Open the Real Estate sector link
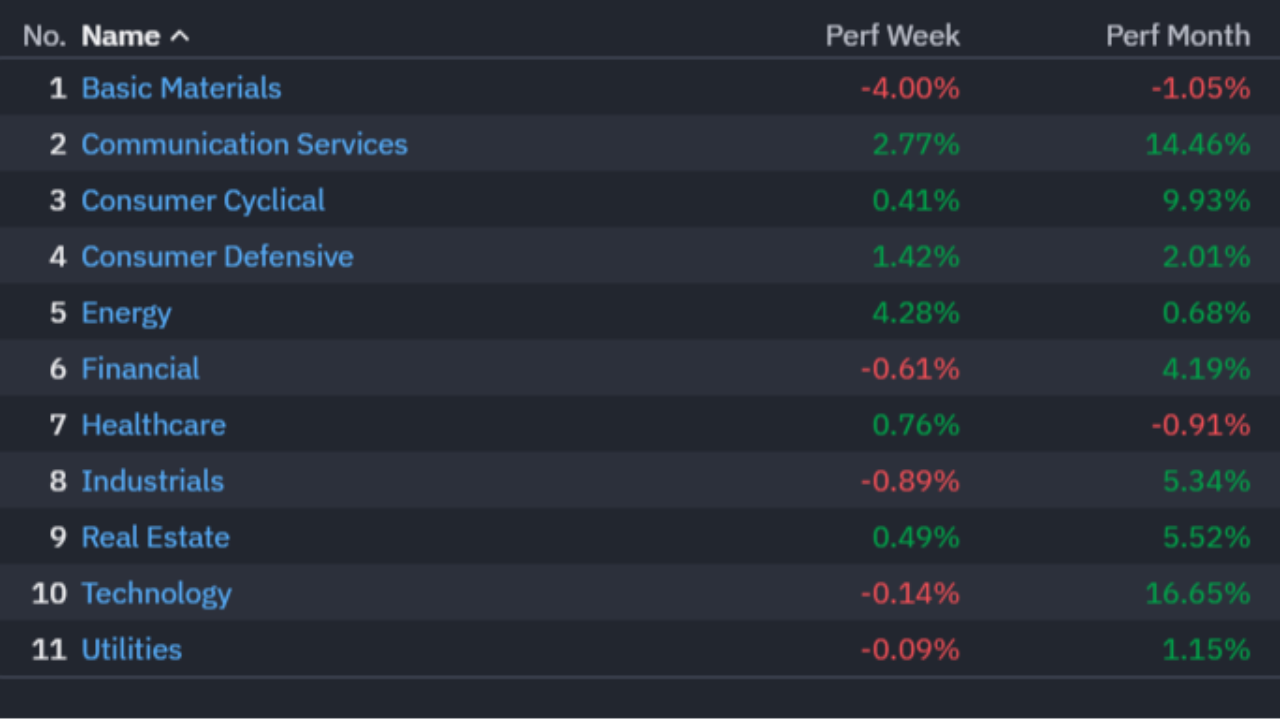The image size is (1280, 720). pyautogui.click(x=155, y=537)
